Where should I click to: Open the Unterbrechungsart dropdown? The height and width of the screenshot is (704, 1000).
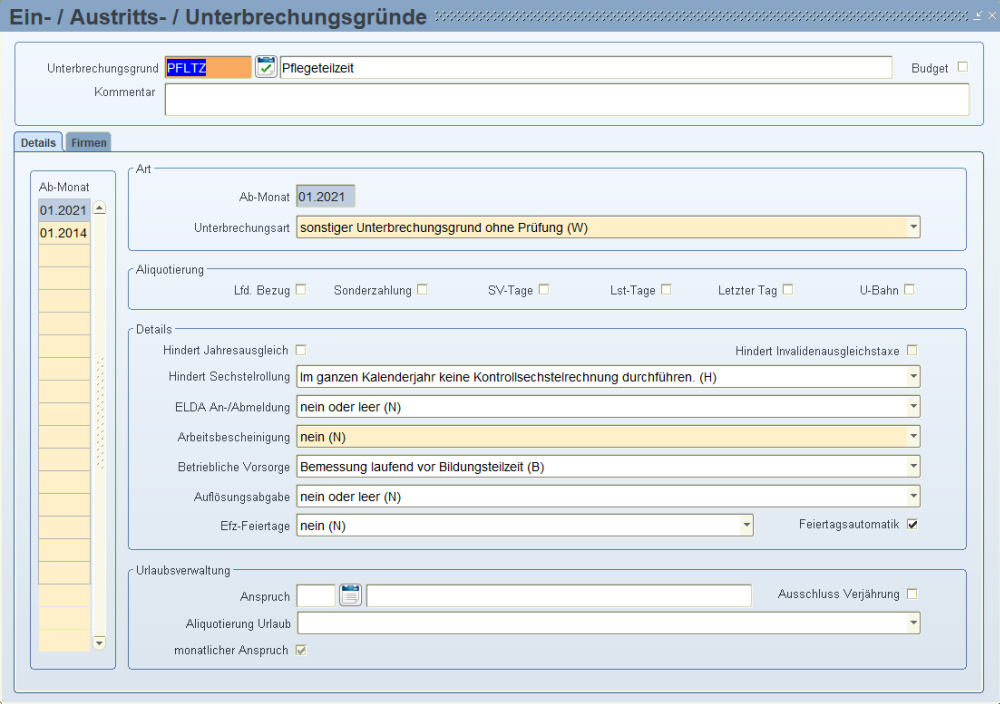pyautogui.click(x=913, y=228)
